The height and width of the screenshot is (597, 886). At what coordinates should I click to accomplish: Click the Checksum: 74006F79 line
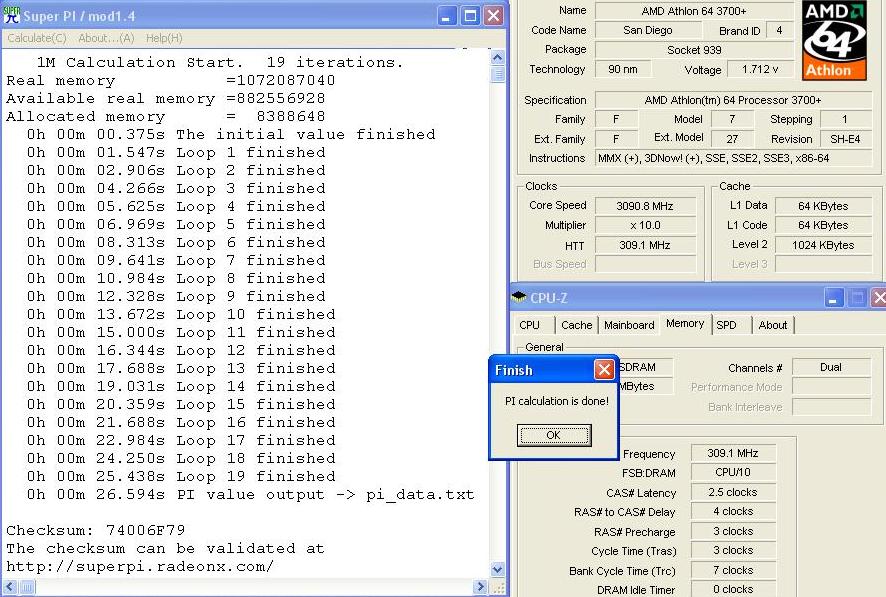(x=95, y=530)
